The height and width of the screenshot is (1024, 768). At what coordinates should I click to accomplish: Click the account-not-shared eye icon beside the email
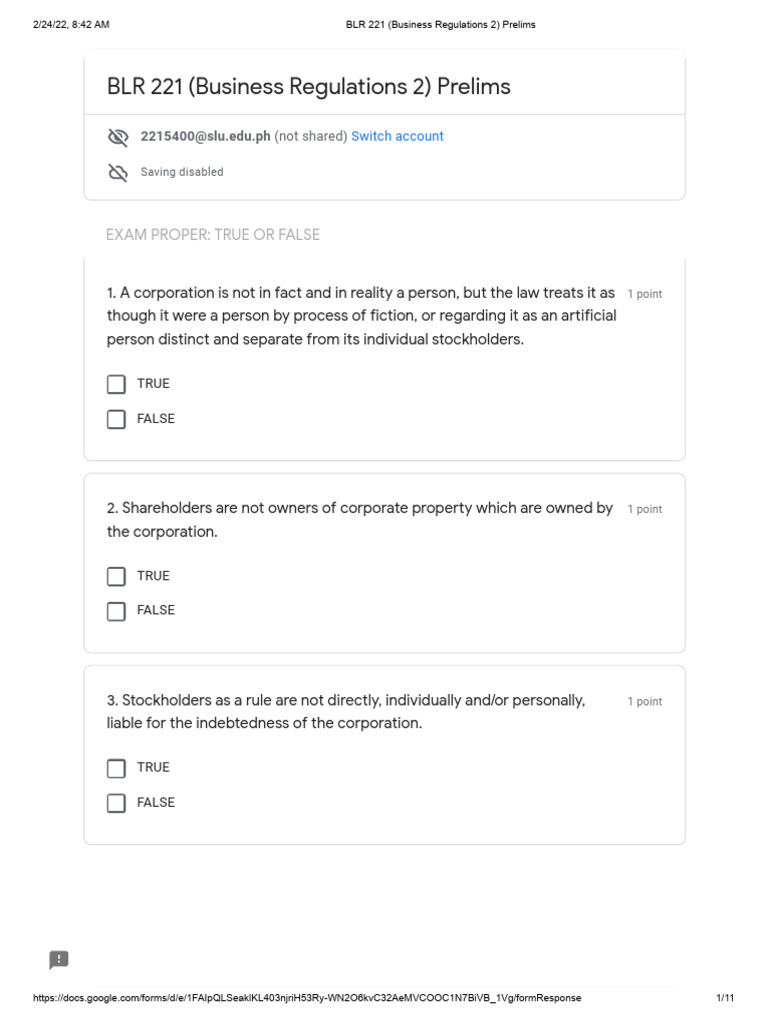click(118, 137)
